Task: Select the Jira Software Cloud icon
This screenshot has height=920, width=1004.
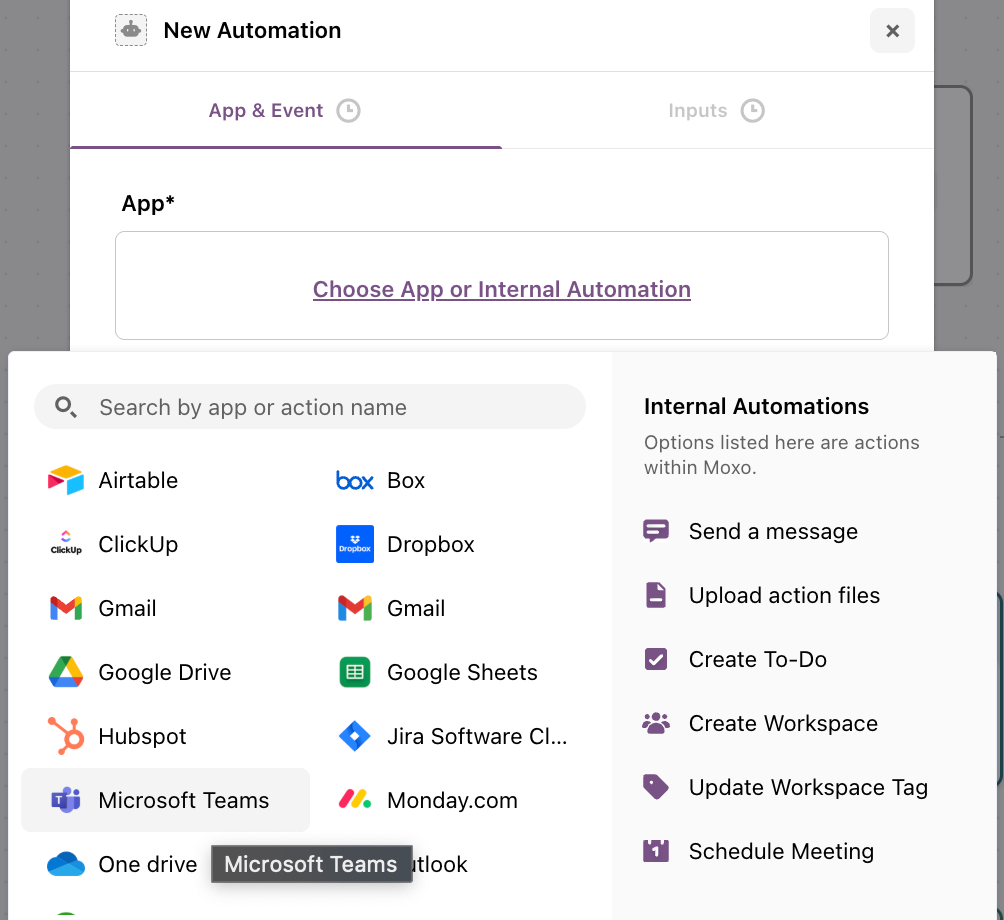Action: coord(355,736)
